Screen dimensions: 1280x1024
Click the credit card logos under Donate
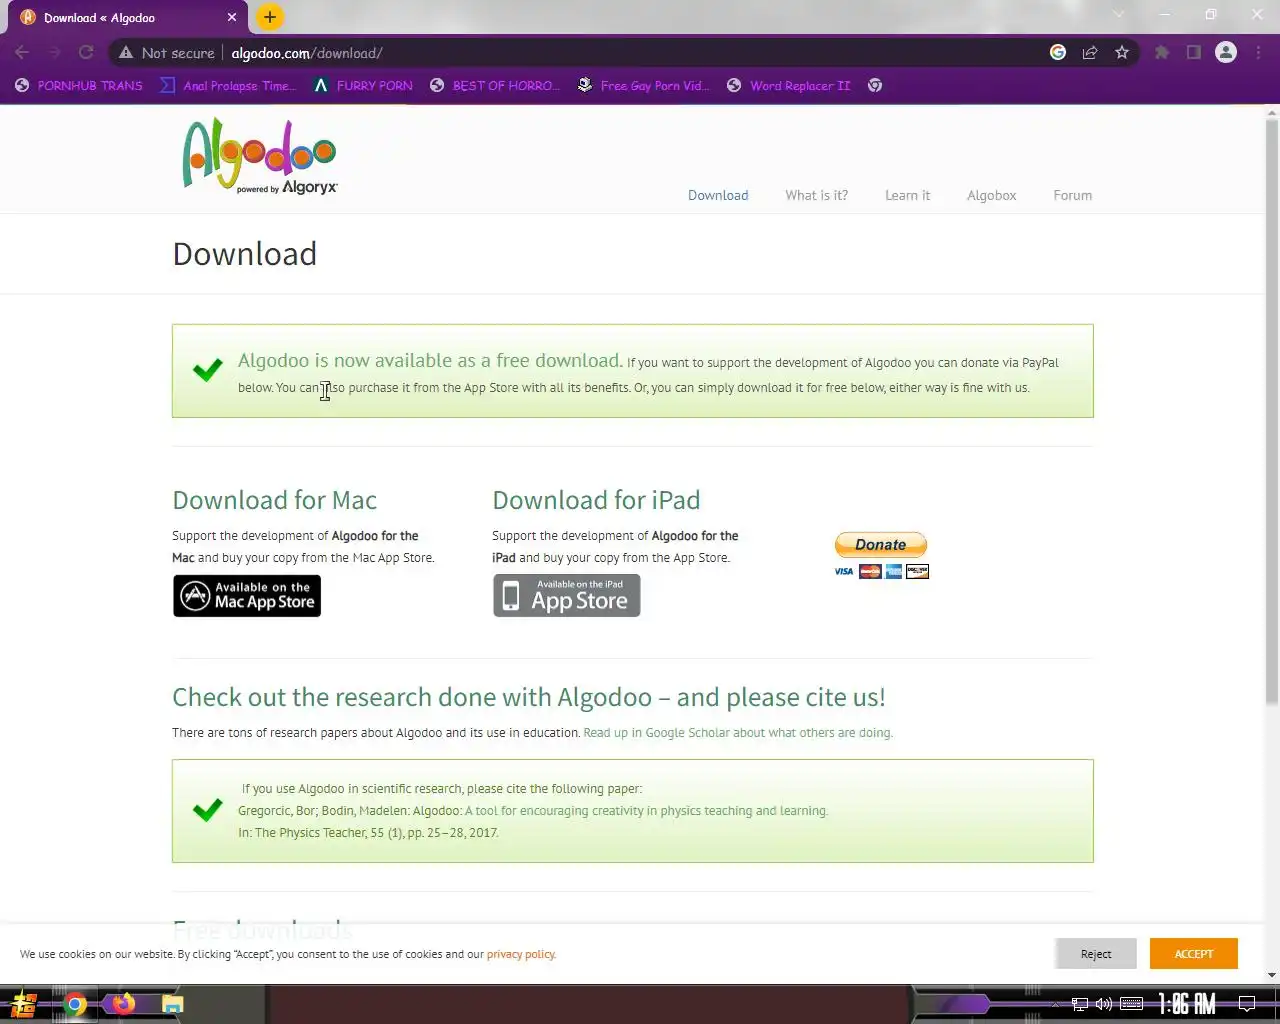[x=882, y=571]
